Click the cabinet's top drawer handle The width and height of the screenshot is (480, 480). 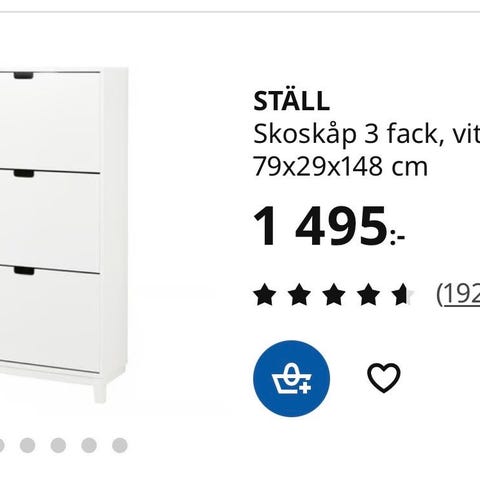pos(24,76)
